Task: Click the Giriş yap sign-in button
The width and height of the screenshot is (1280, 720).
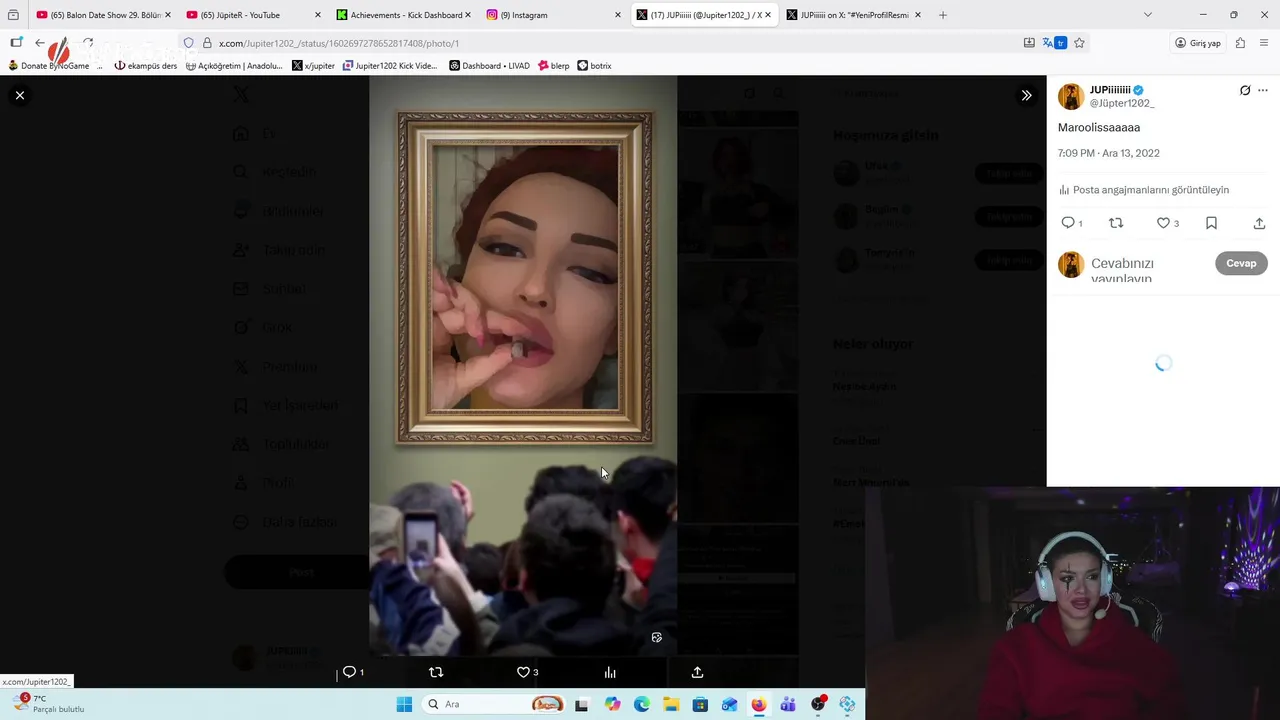Action: [x=1198, y=43]
